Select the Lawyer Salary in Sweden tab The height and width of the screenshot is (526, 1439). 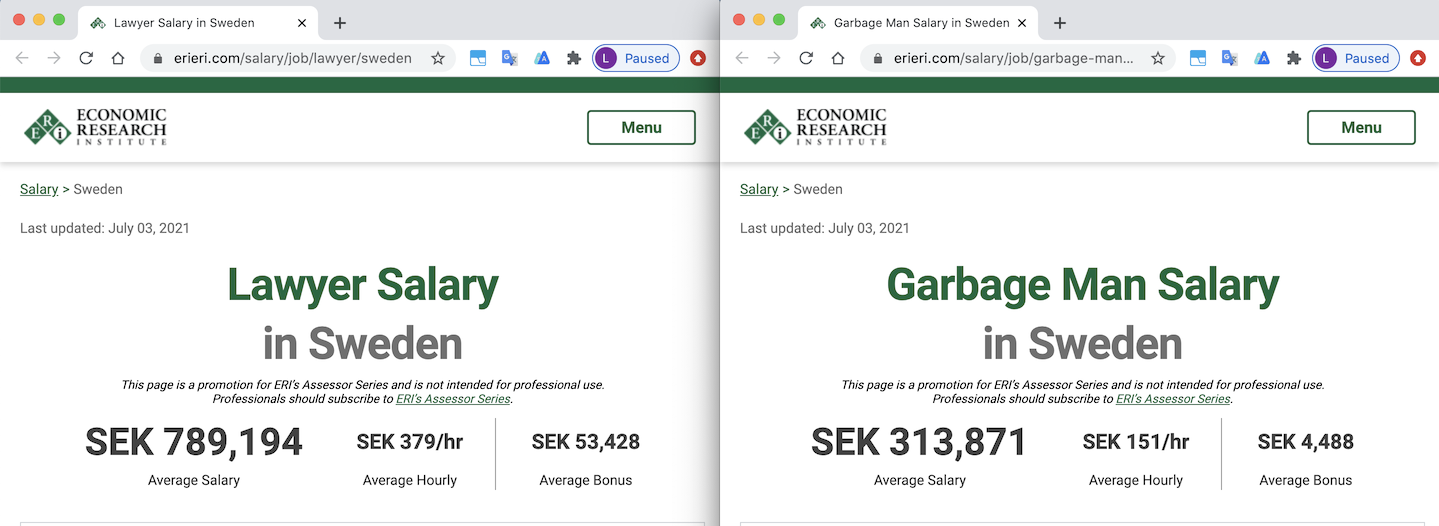click(184, 23)
